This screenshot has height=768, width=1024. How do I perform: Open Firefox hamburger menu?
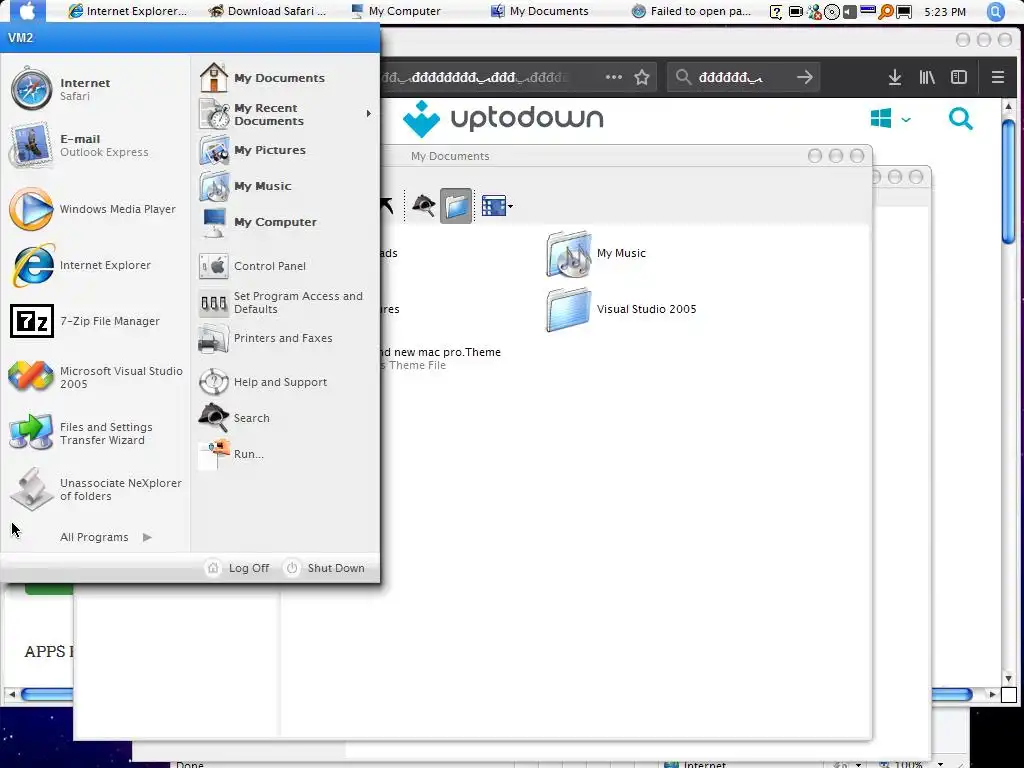tap(997, 77)
